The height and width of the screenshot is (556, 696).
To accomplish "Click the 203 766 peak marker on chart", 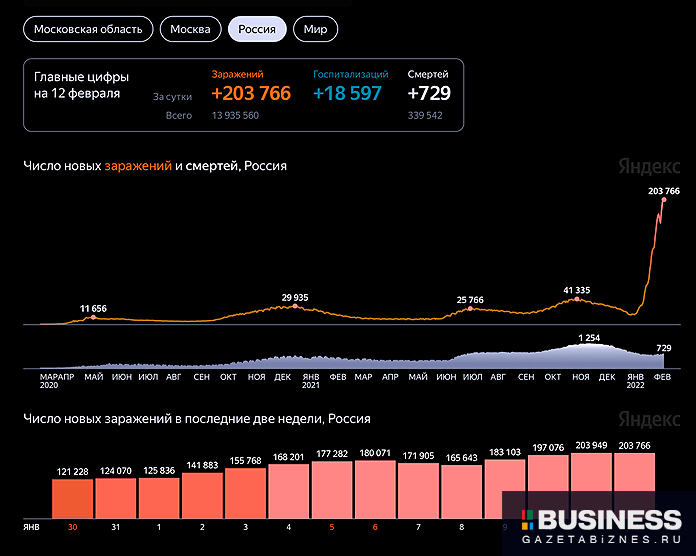I will coord(663,200).
